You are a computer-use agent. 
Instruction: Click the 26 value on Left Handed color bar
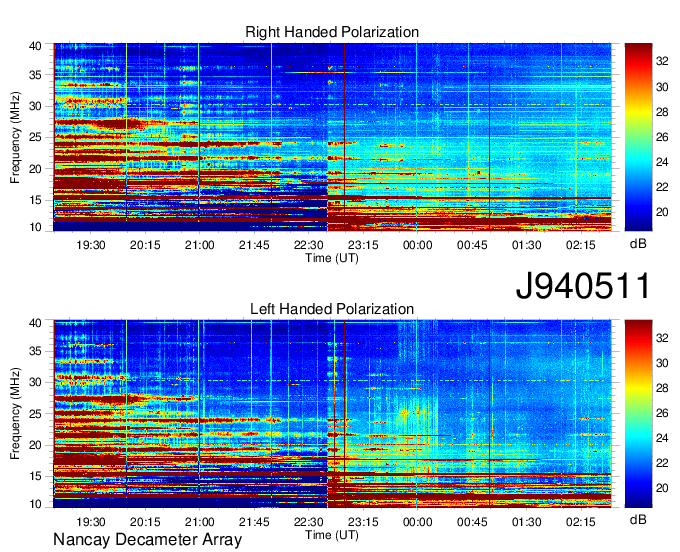click(x=662, y=413)
